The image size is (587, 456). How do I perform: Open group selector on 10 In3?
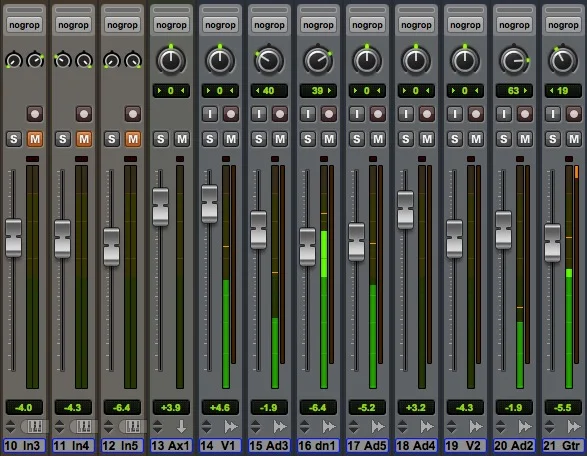[x=24, y=25]
